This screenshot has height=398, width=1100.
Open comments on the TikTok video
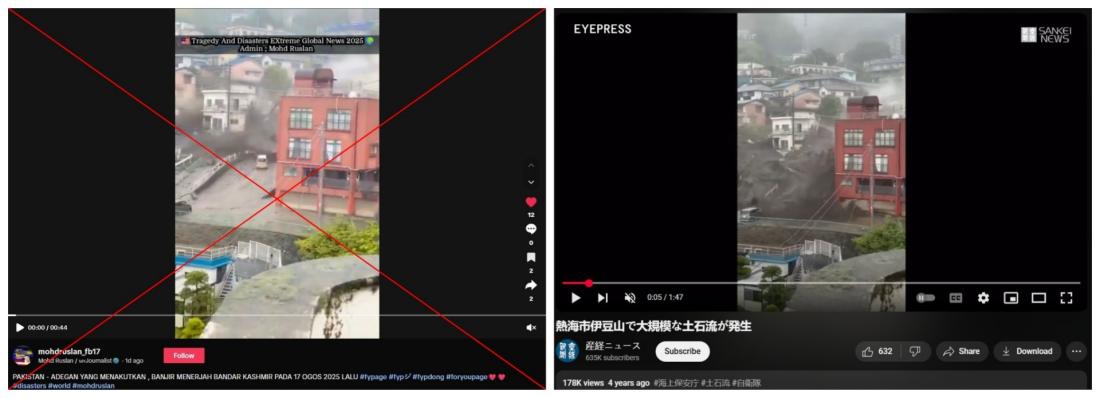coord(531,230)
